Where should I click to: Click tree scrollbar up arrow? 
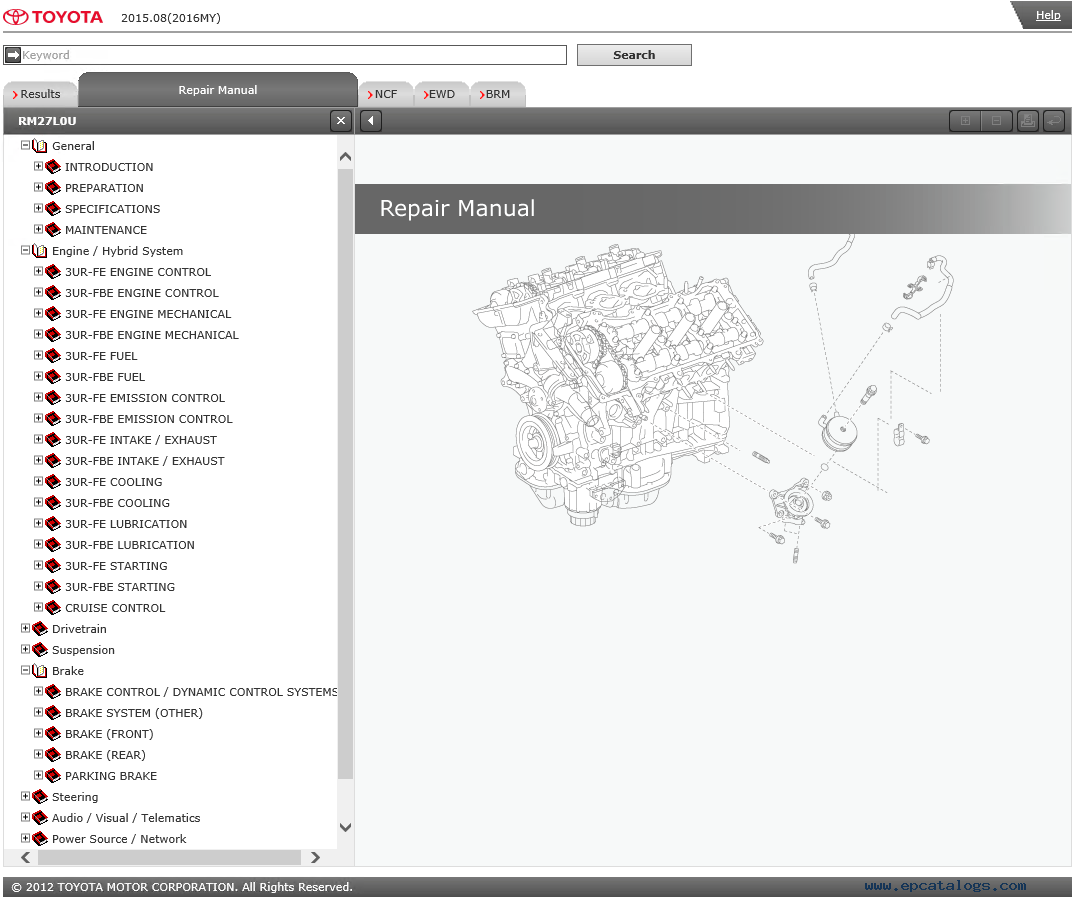[x=345, y=157]
